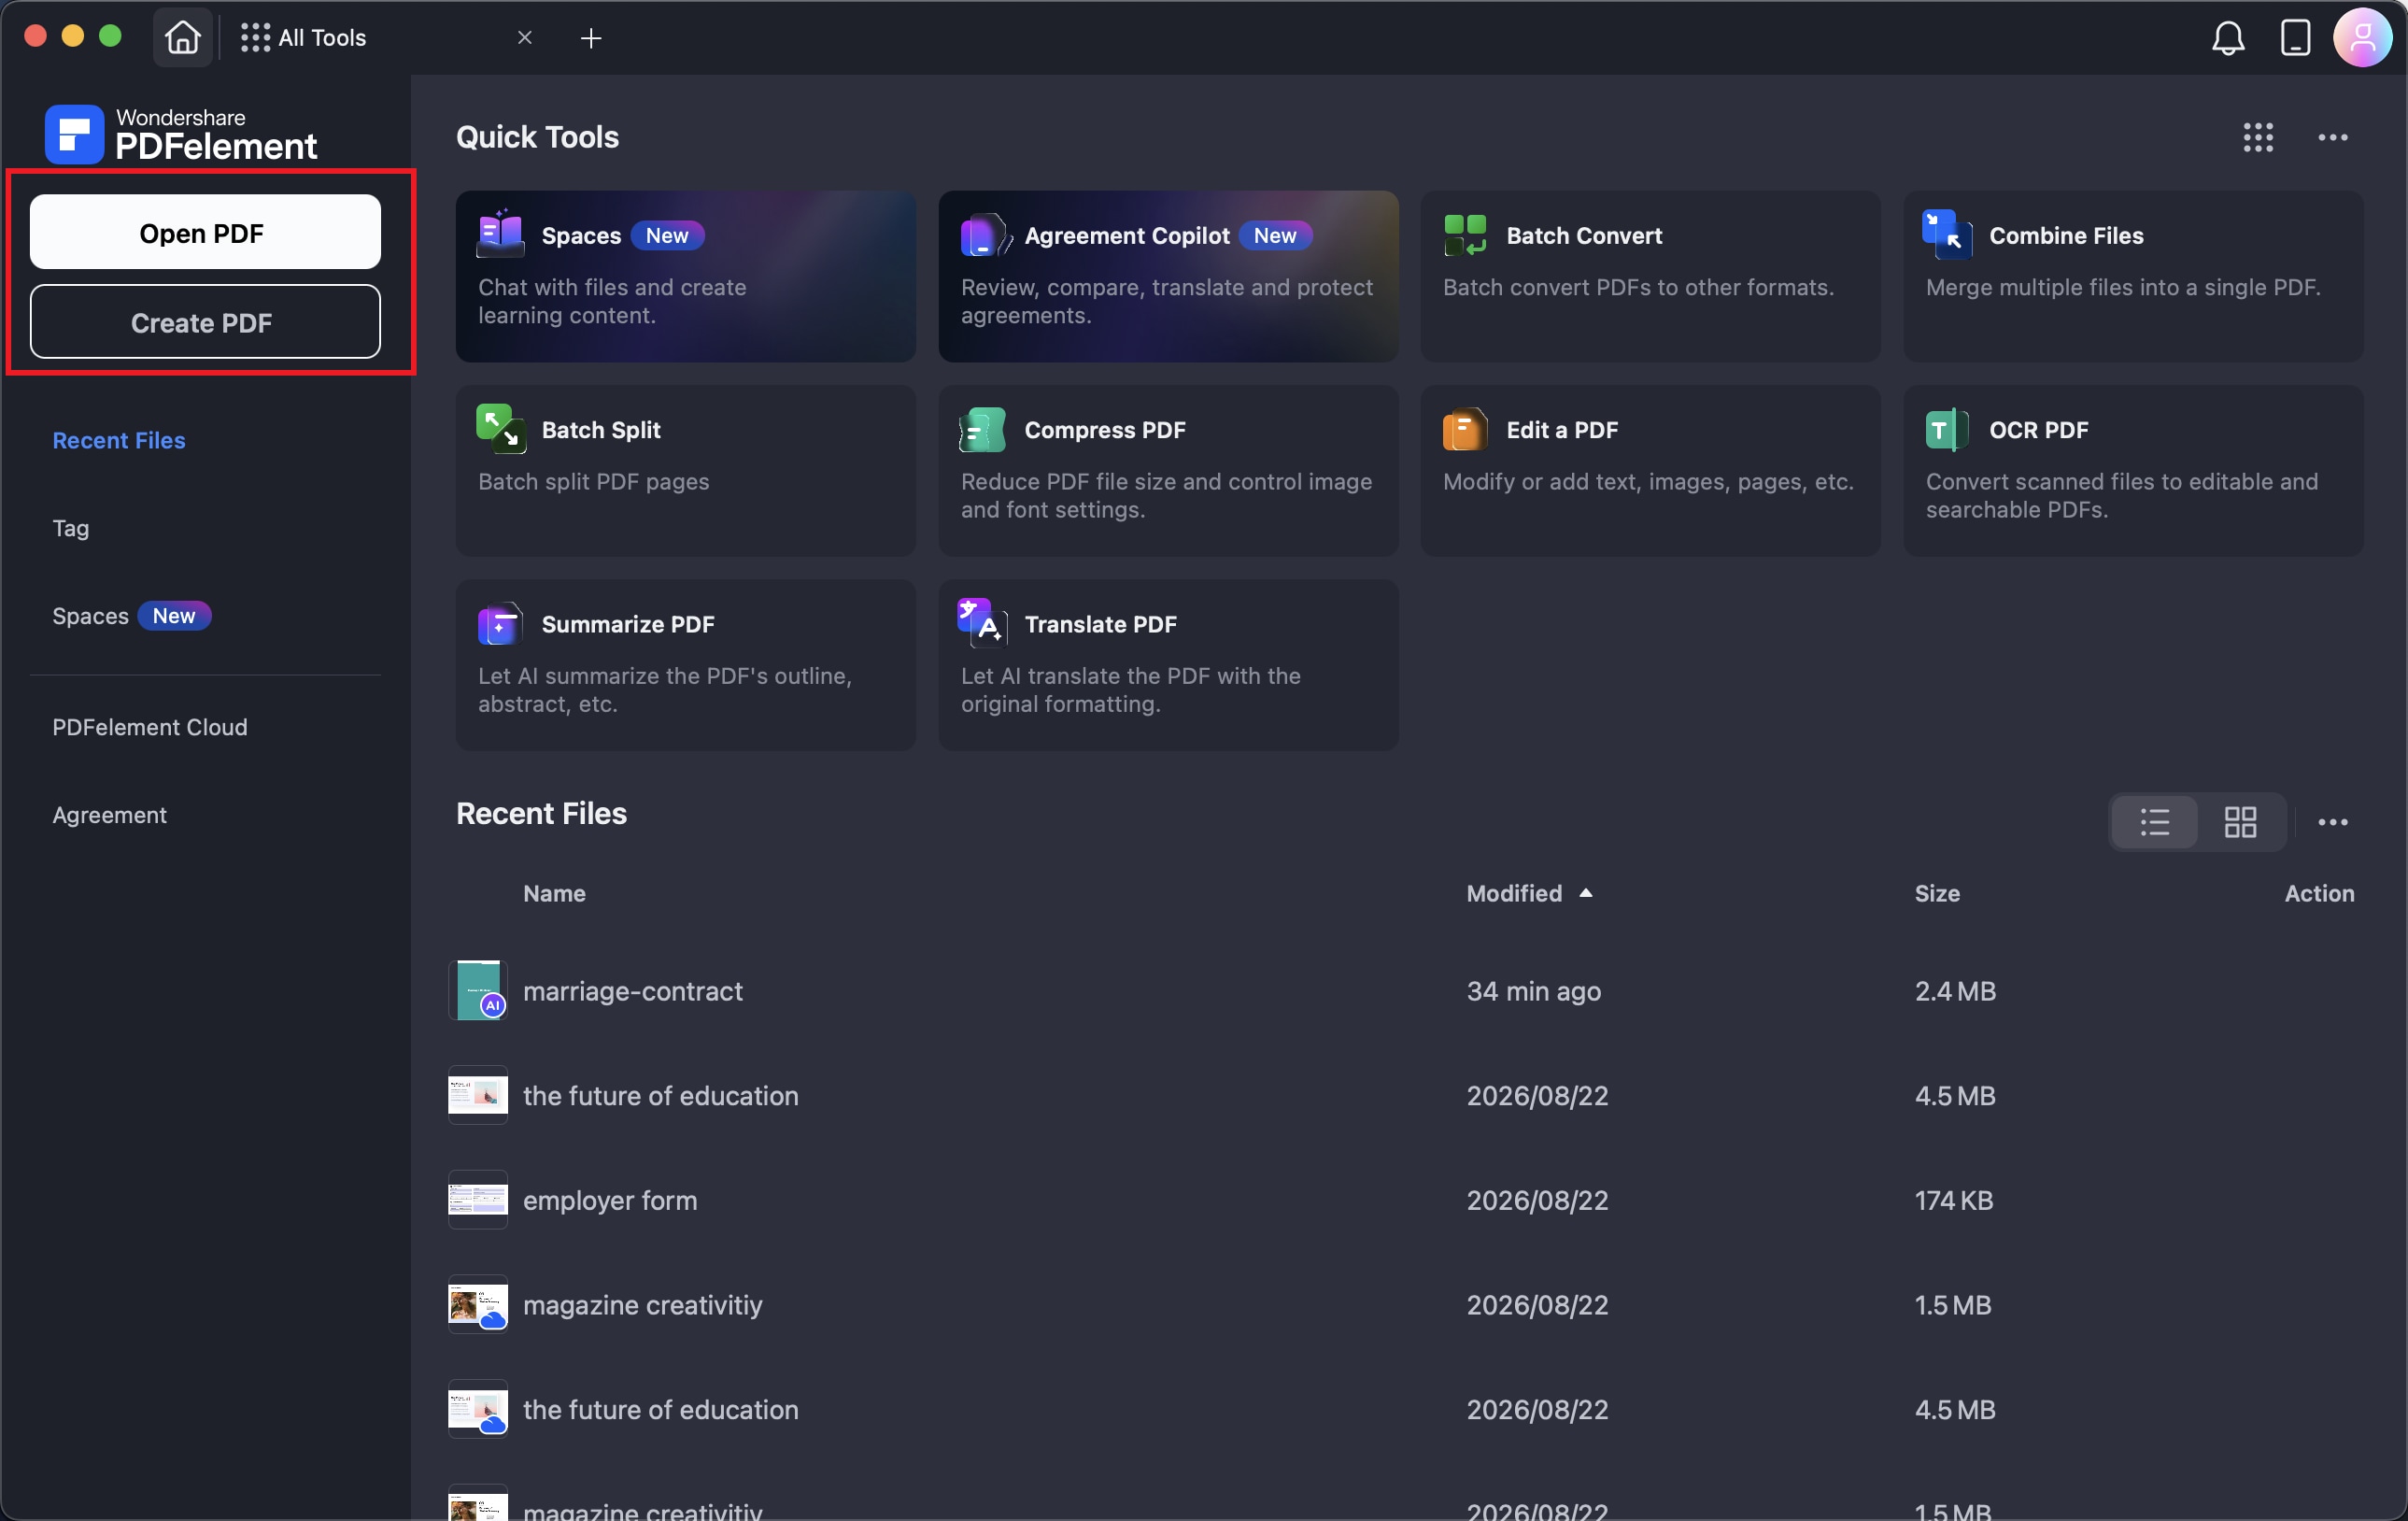Viewport: 2408px width, 1521px height.
Task: Click the 2.4 MB size cell
Action: tap(1955, 991)
